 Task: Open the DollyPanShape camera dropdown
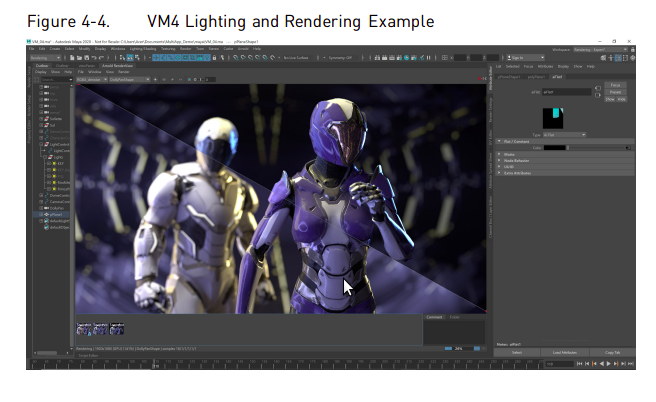129,79
